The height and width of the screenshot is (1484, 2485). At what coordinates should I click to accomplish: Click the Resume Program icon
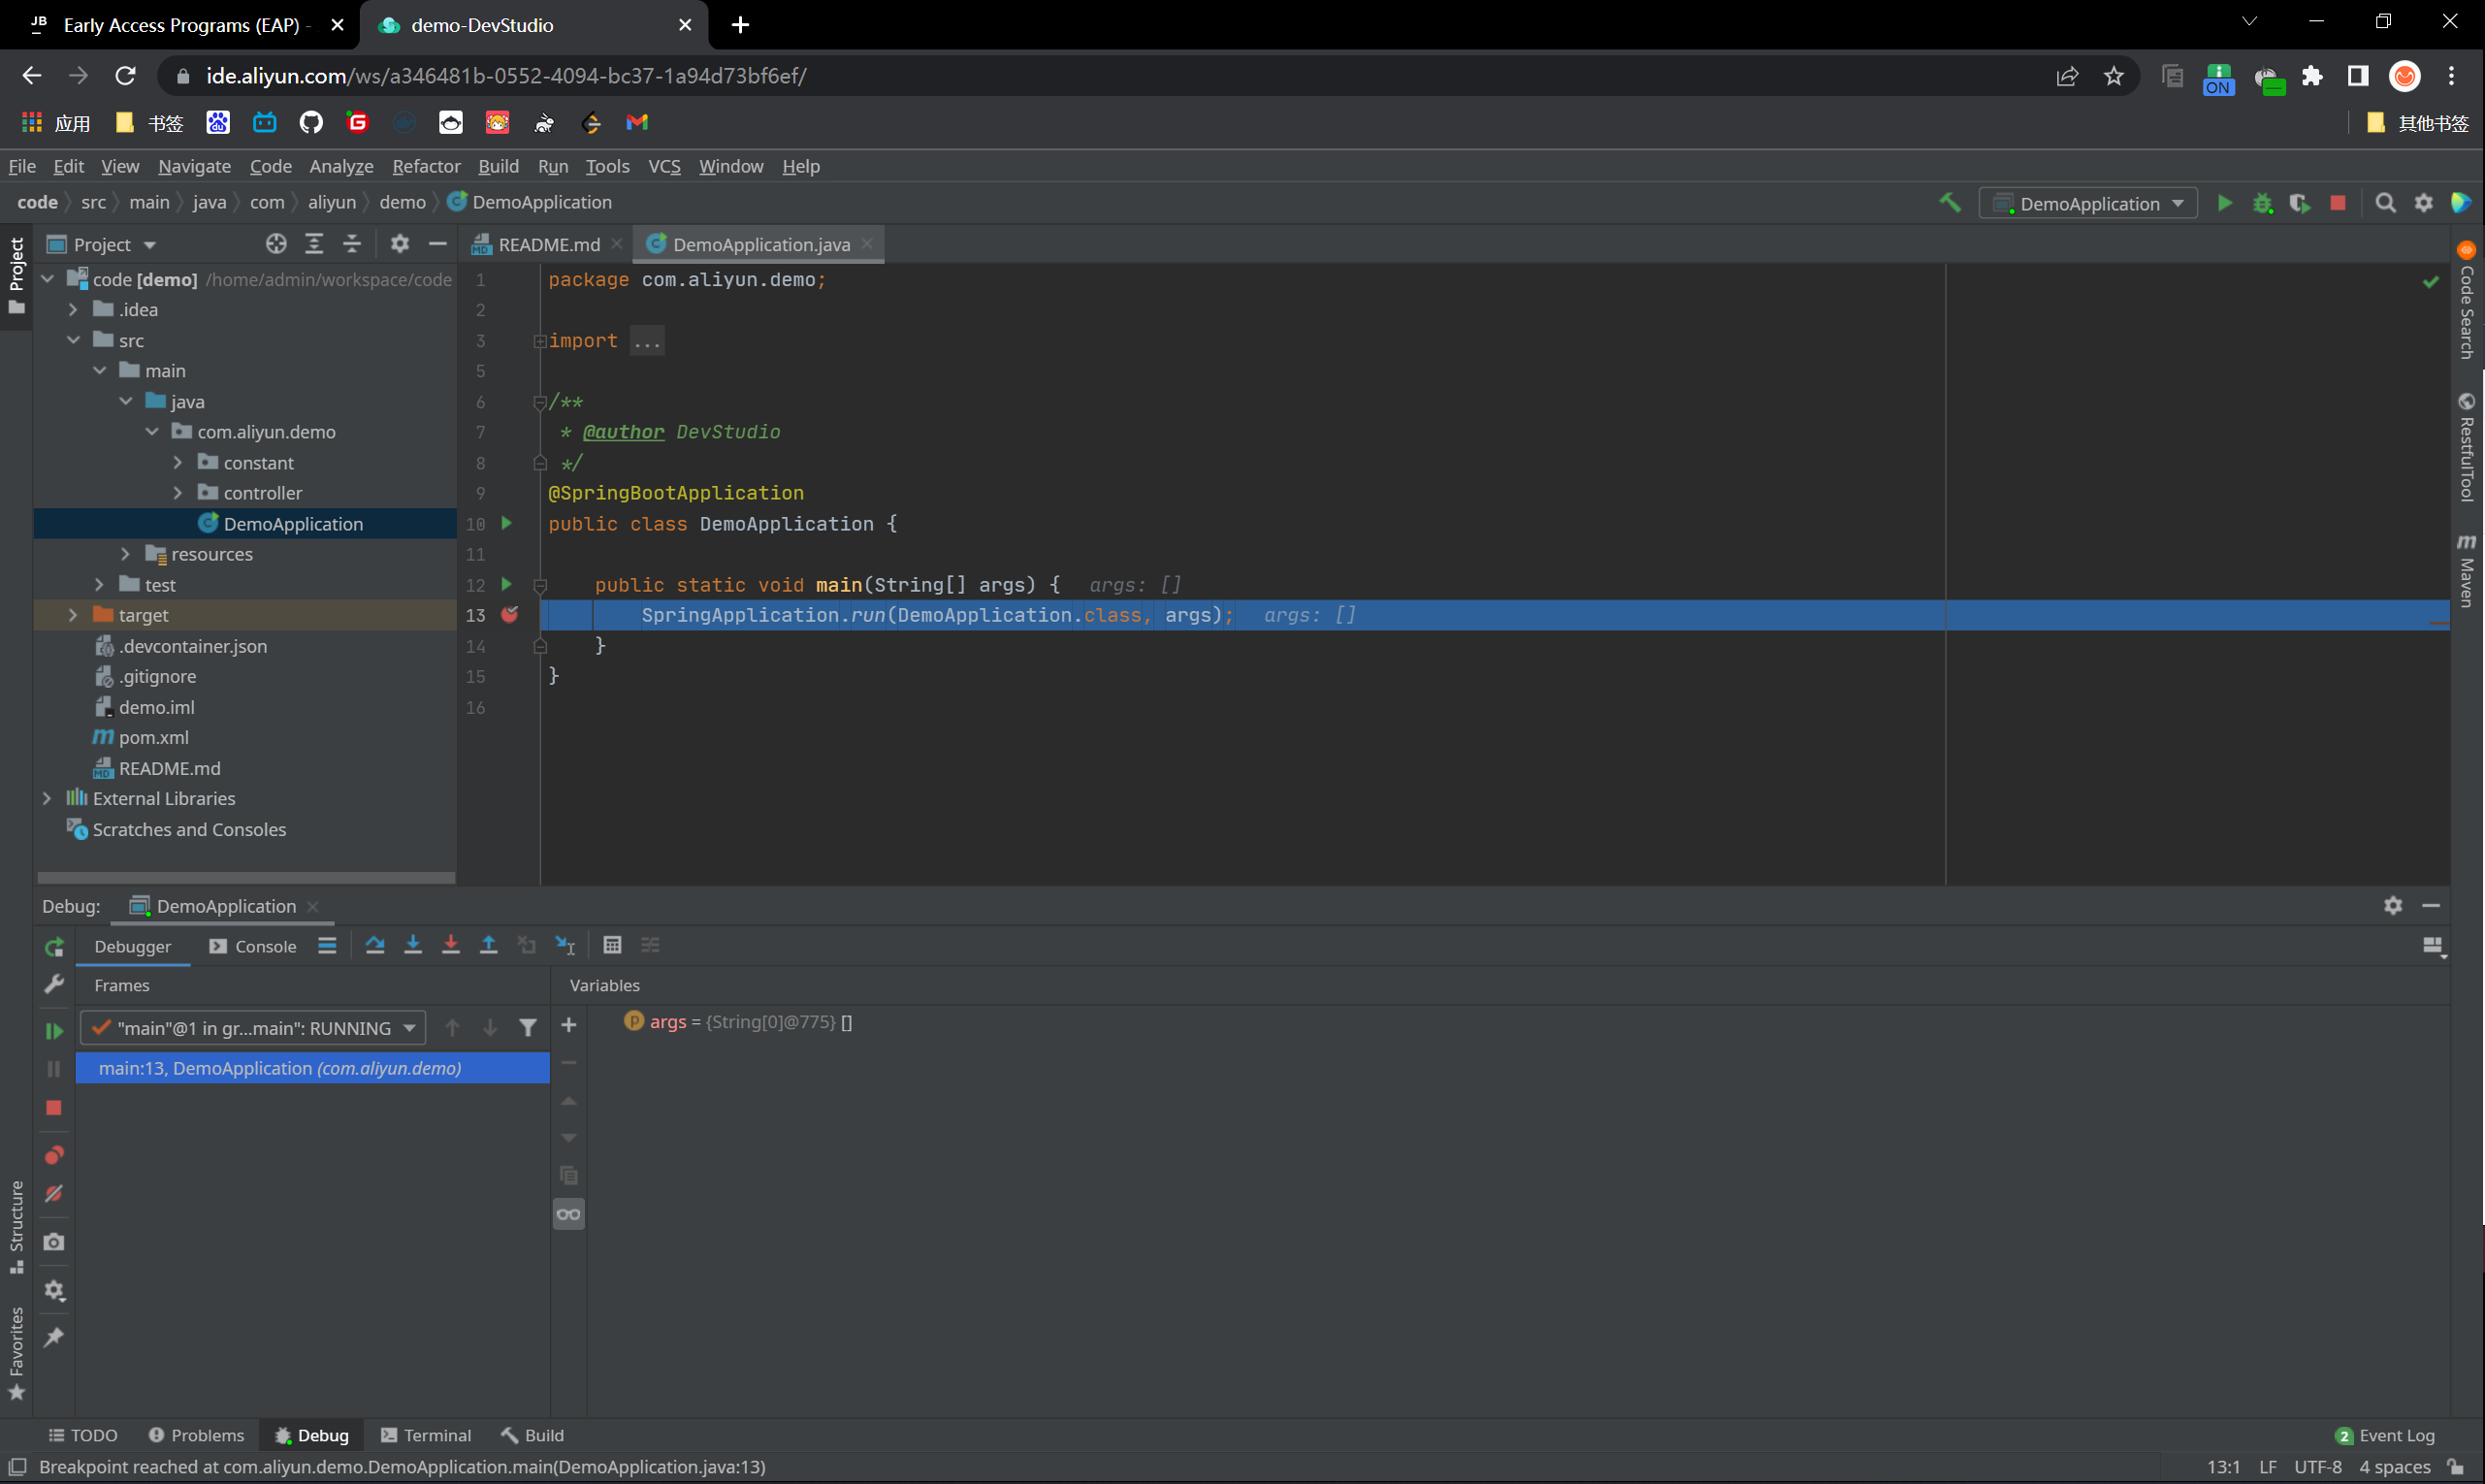click(54, 1030)
